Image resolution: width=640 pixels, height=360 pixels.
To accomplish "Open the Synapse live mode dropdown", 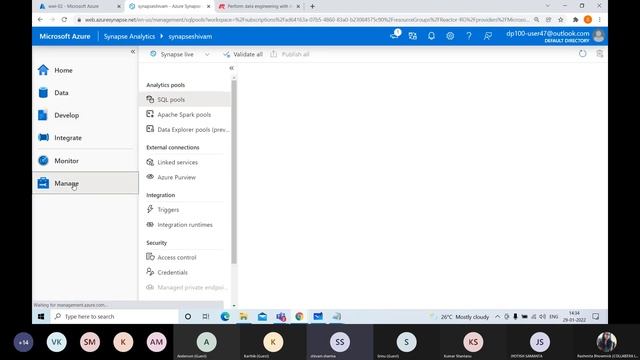I will [180, 54].
